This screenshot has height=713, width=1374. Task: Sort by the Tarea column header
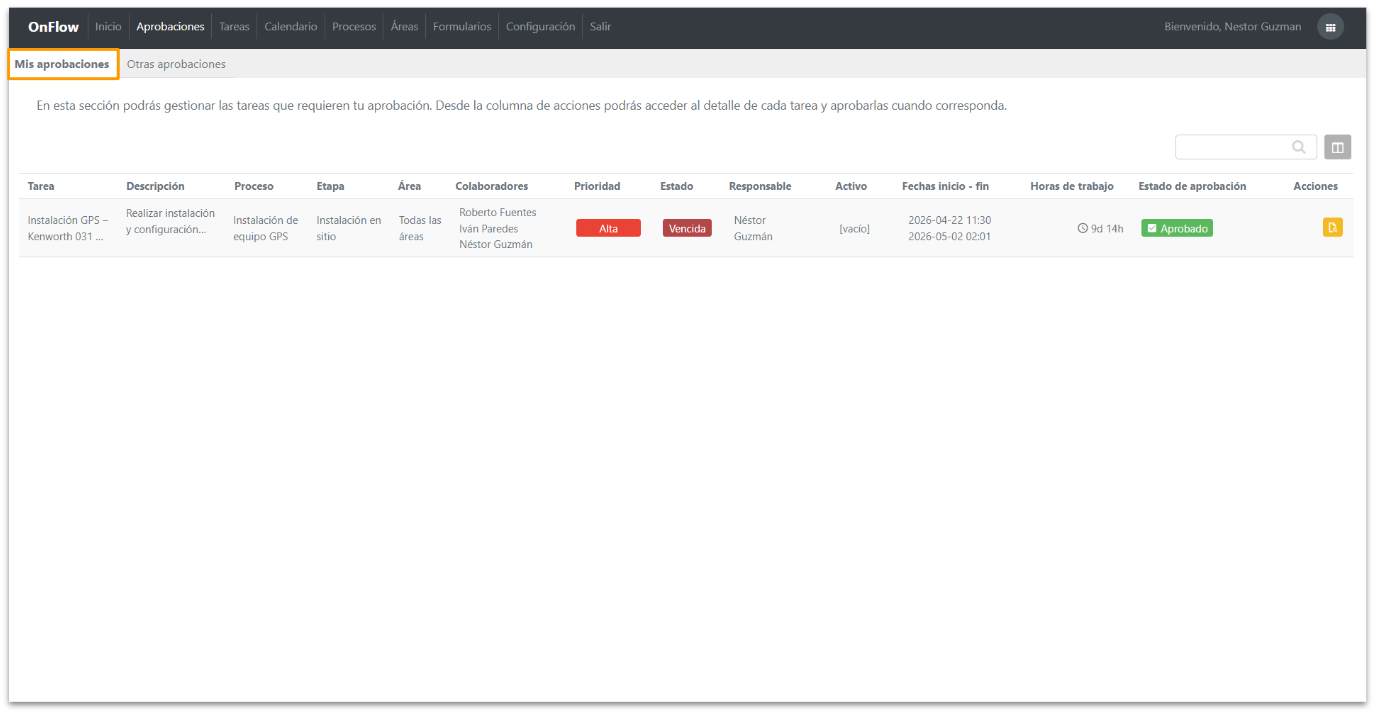tap(41, 186)
